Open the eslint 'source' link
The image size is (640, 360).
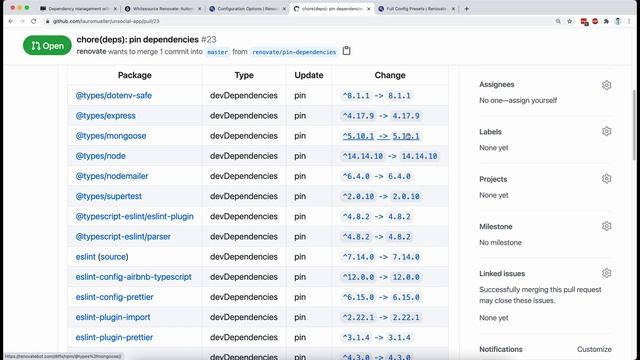(x=113, y=257)
